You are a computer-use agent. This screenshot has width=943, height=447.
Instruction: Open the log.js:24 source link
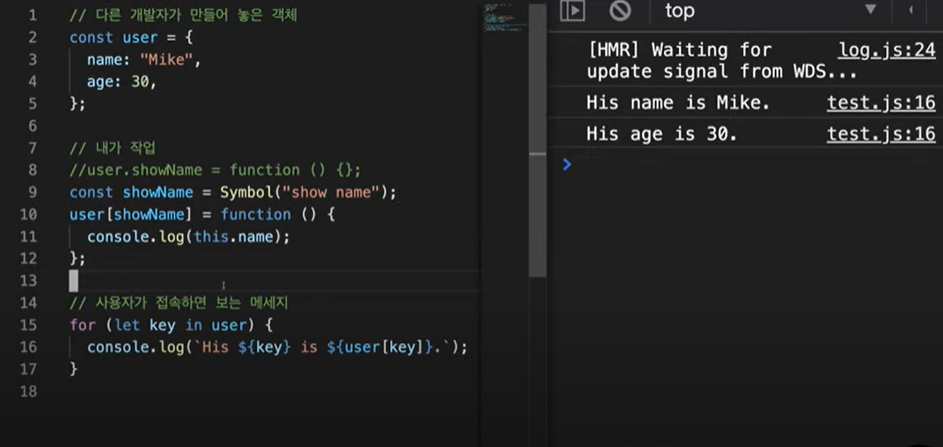(887, 50)
